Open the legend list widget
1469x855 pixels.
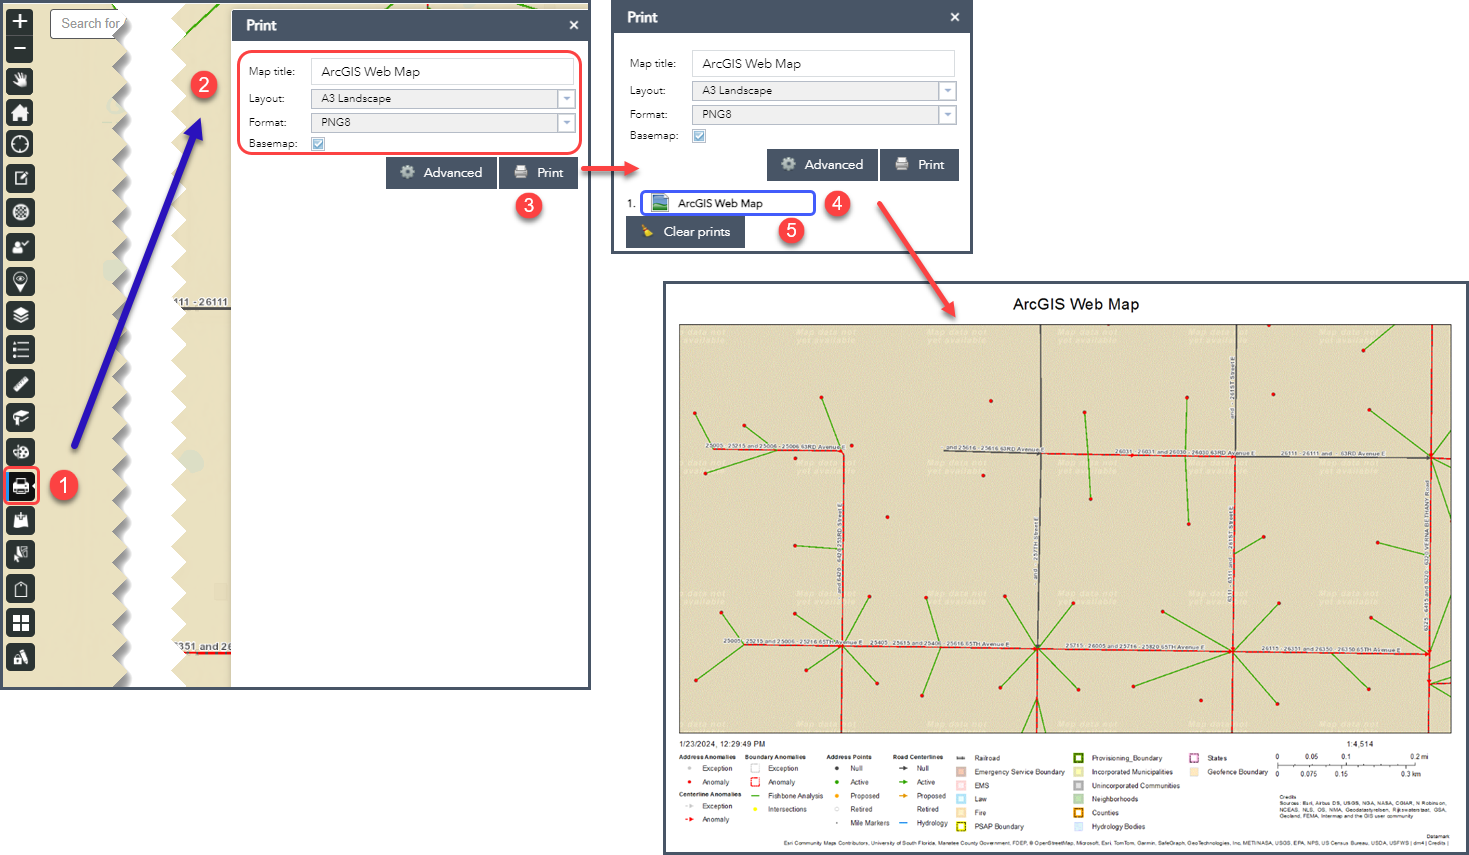point(20,349)
